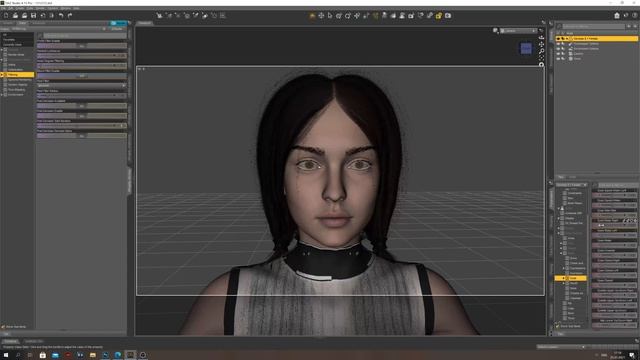Expand the General group in Render Settings
The width and height of the screenshot is (640, 360).
tap(2, 49)
